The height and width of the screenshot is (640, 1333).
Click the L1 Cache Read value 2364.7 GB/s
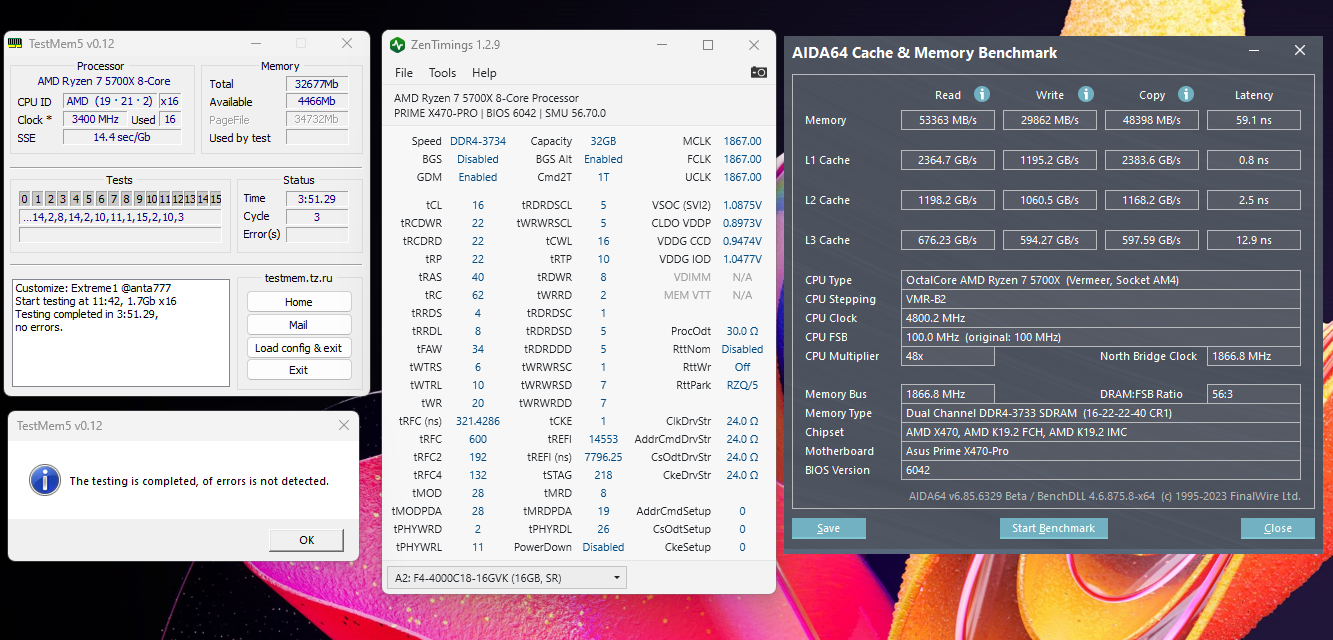(948, 160)
